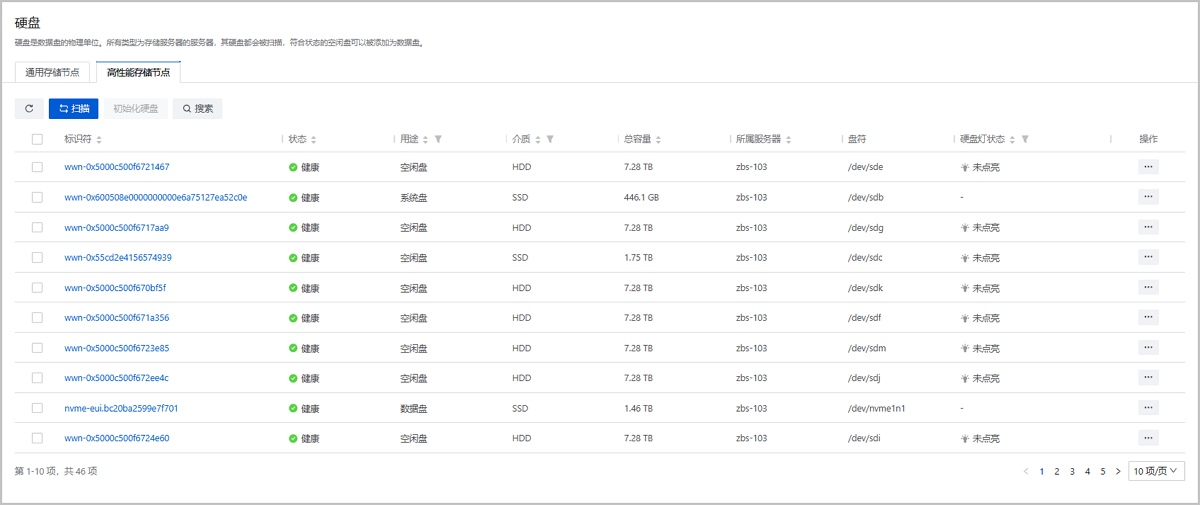Sort by the 状态 column sort arrows
The height and width of the screenshot is (505, 1200).
click(x=314, y=139)
